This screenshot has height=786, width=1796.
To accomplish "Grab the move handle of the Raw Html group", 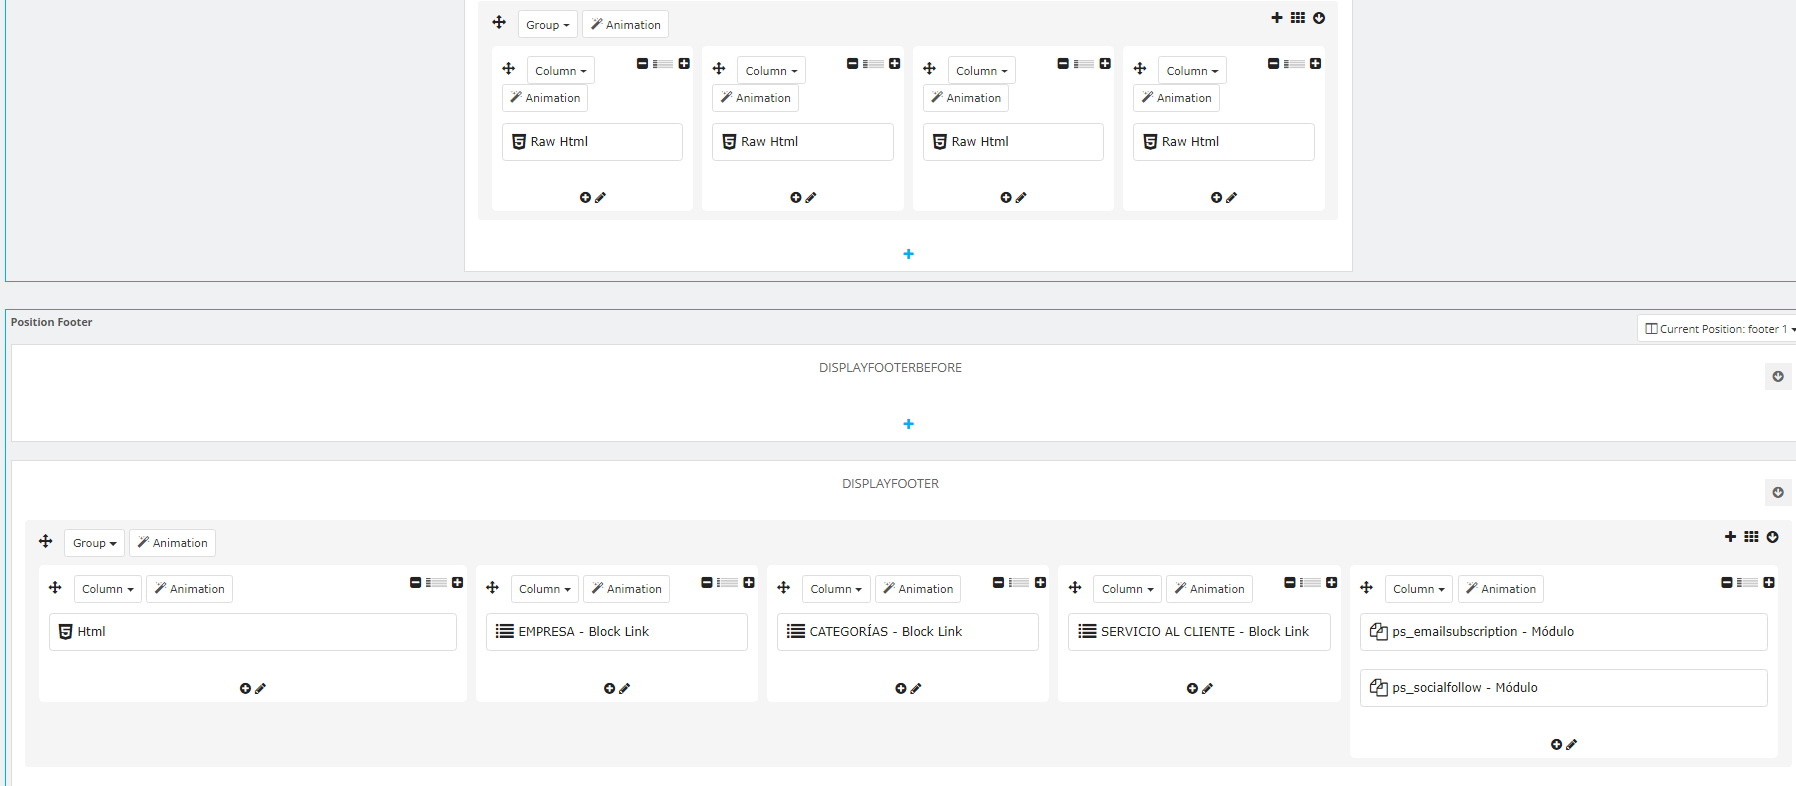I will click(499, 23).
